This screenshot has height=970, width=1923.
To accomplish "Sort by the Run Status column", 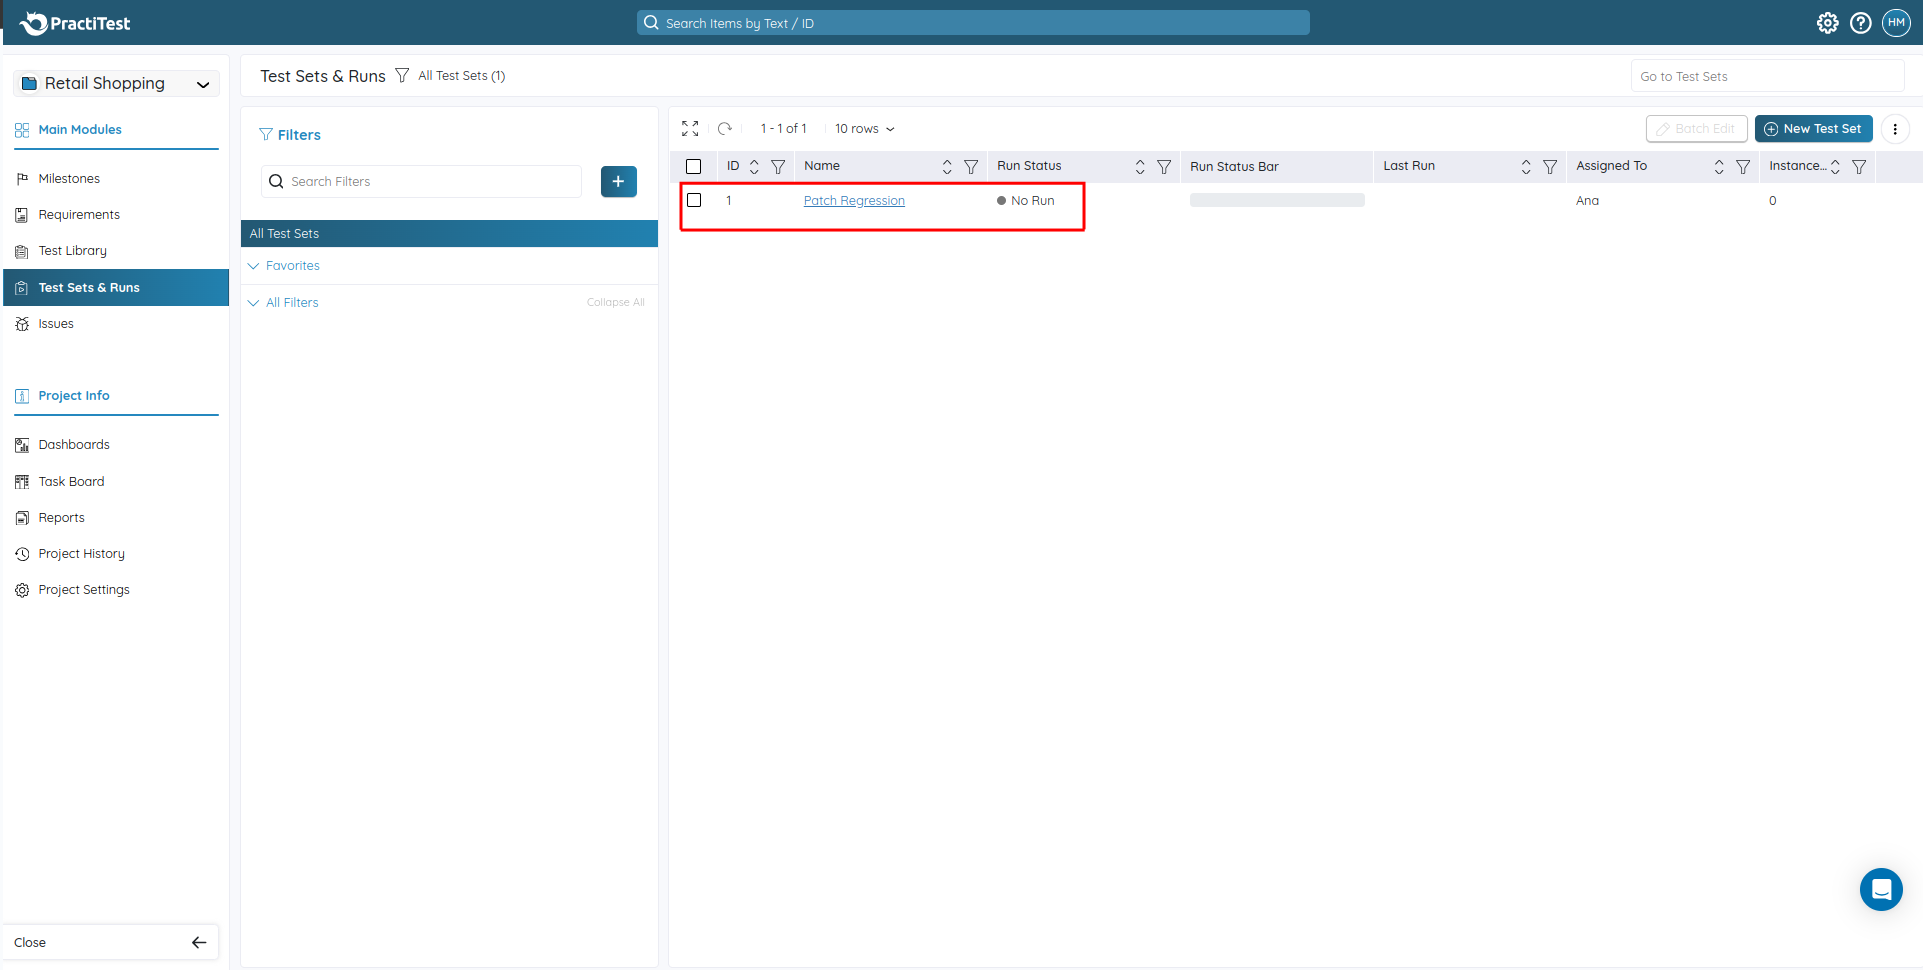I will pyautogui.click(x=1139, y=167).
